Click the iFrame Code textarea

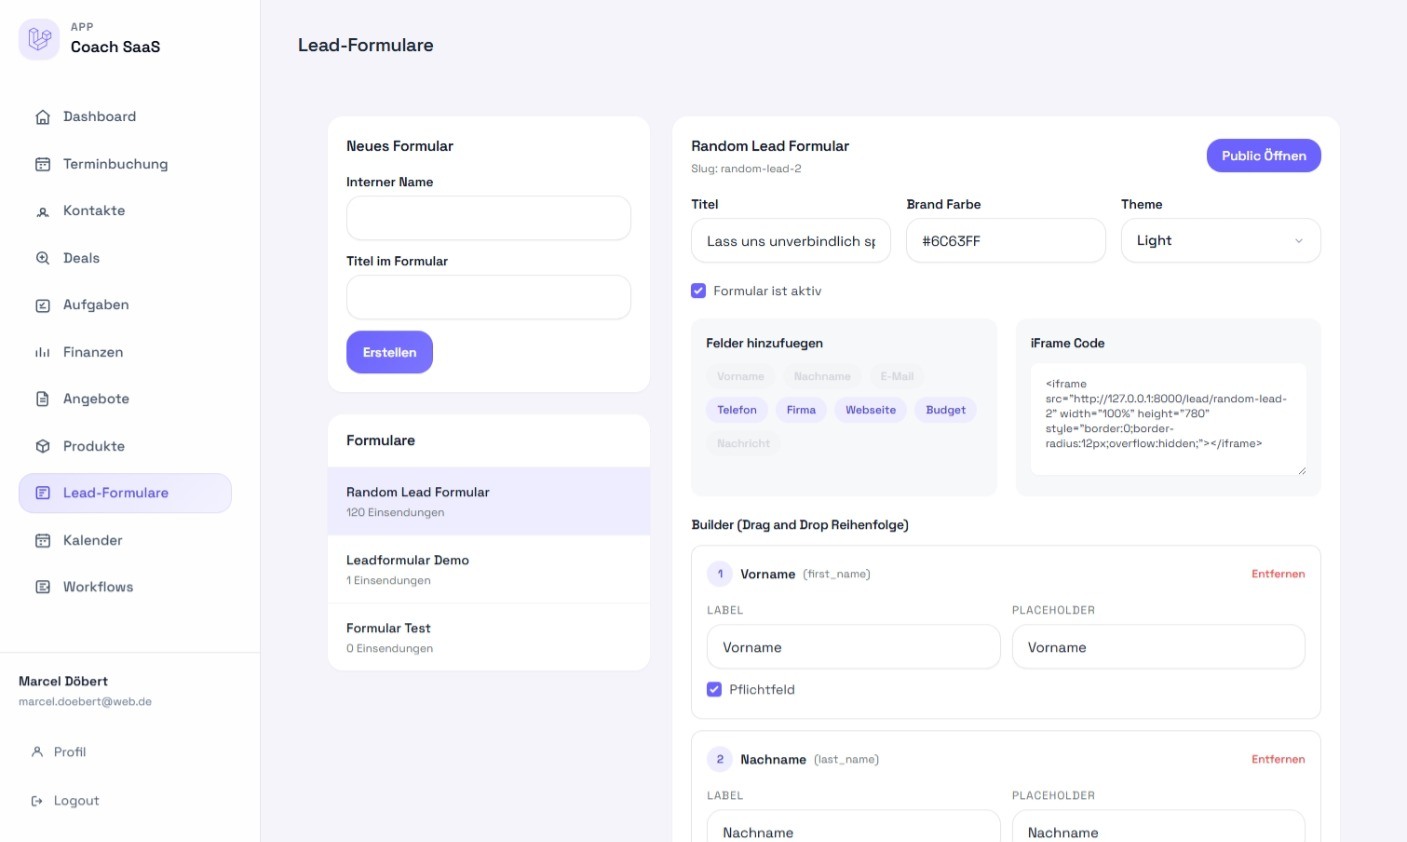(1168, 419)
